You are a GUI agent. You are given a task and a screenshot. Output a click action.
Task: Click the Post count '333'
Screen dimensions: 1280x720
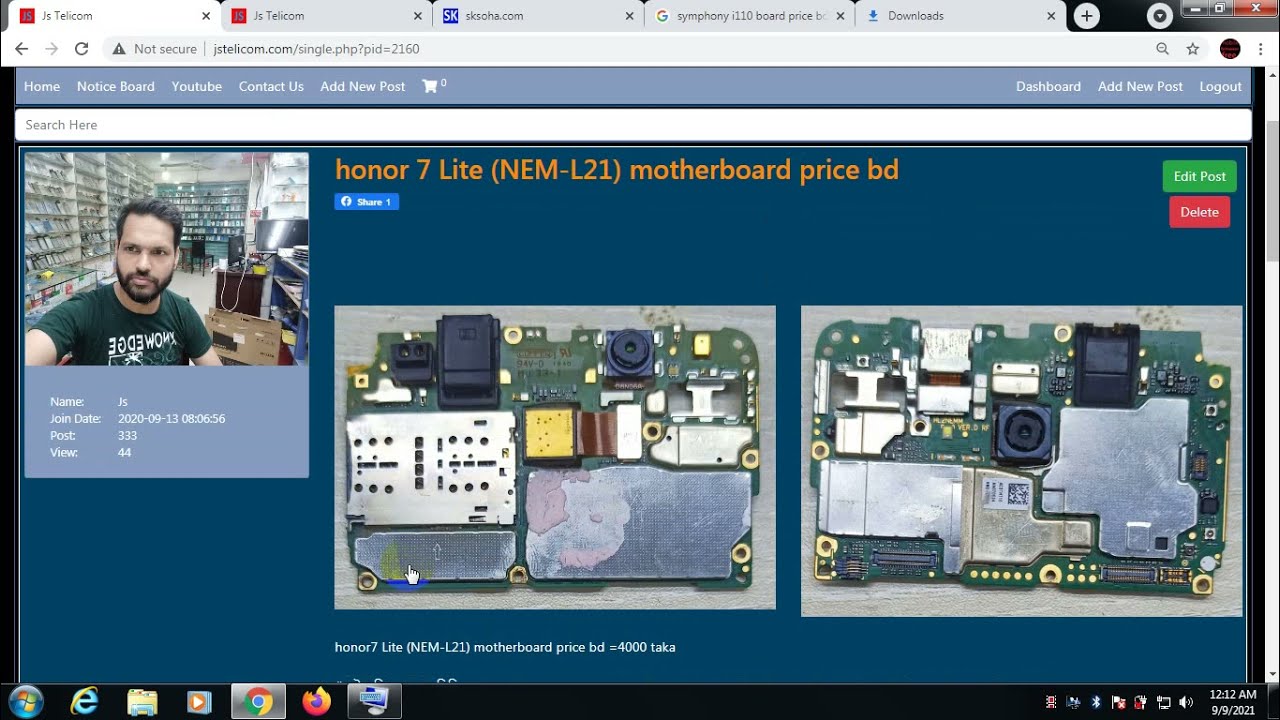point(127,435)
